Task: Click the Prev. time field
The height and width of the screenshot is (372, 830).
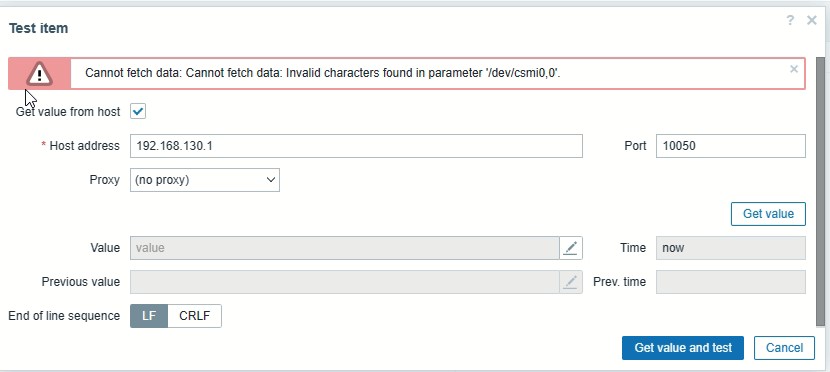Action: coord(731,282)
